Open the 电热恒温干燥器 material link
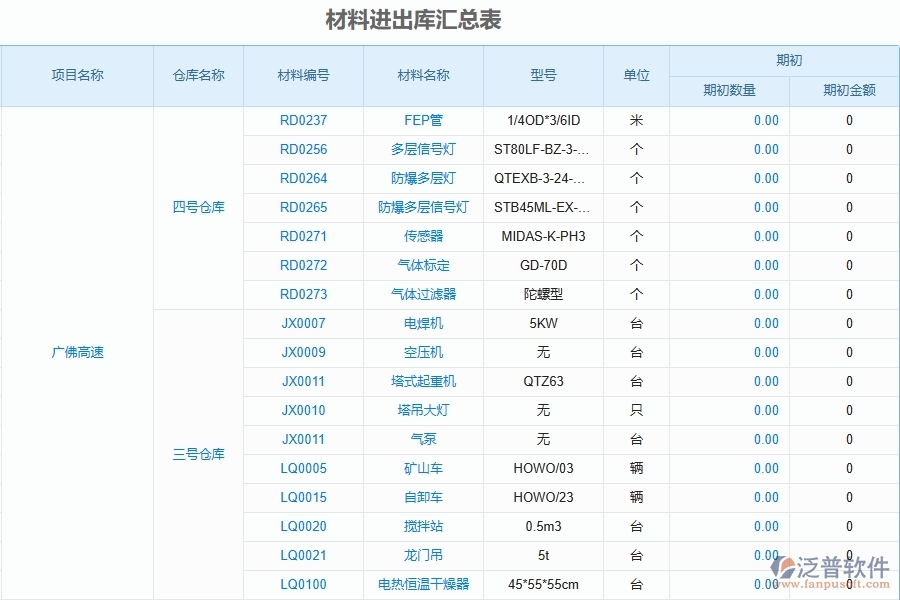 [422, 584]
